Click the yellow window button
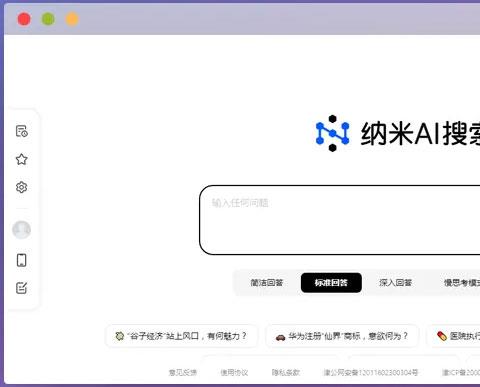The image size is (480, 387). click(72, 19)
